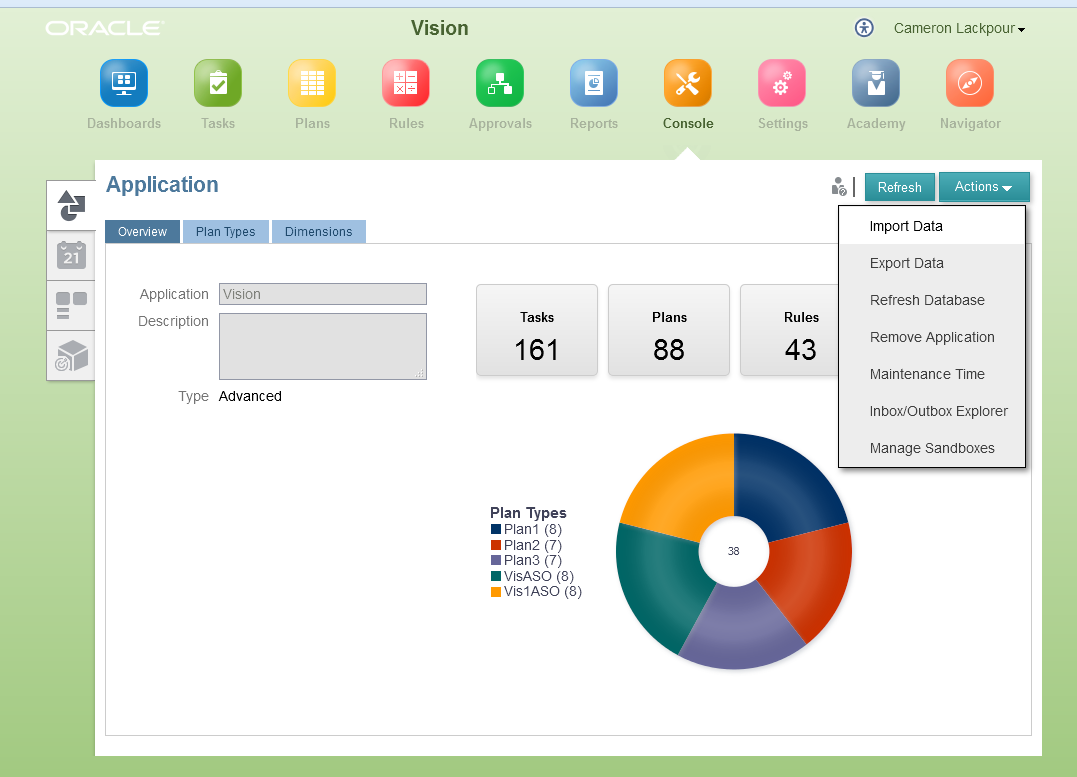Click the Application page heading

click(162, 185)
